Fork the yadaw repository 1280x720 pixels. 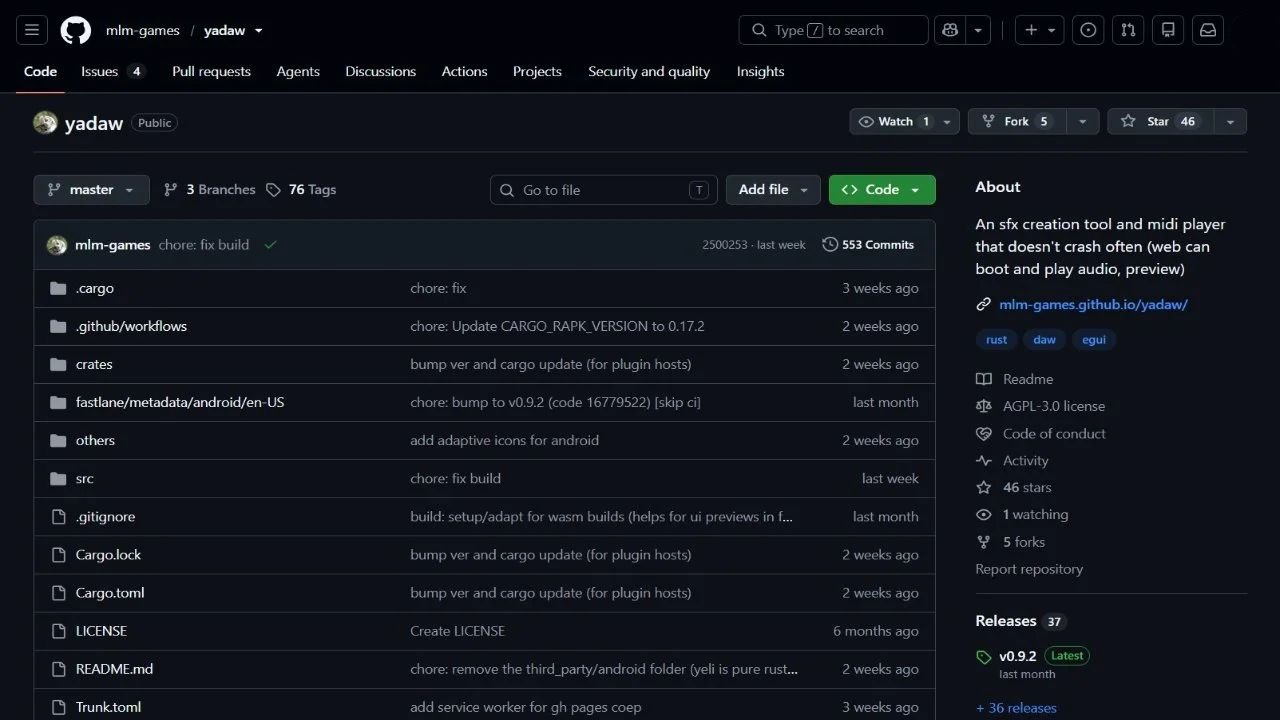pyautogui.click(x=1016, y=121)
